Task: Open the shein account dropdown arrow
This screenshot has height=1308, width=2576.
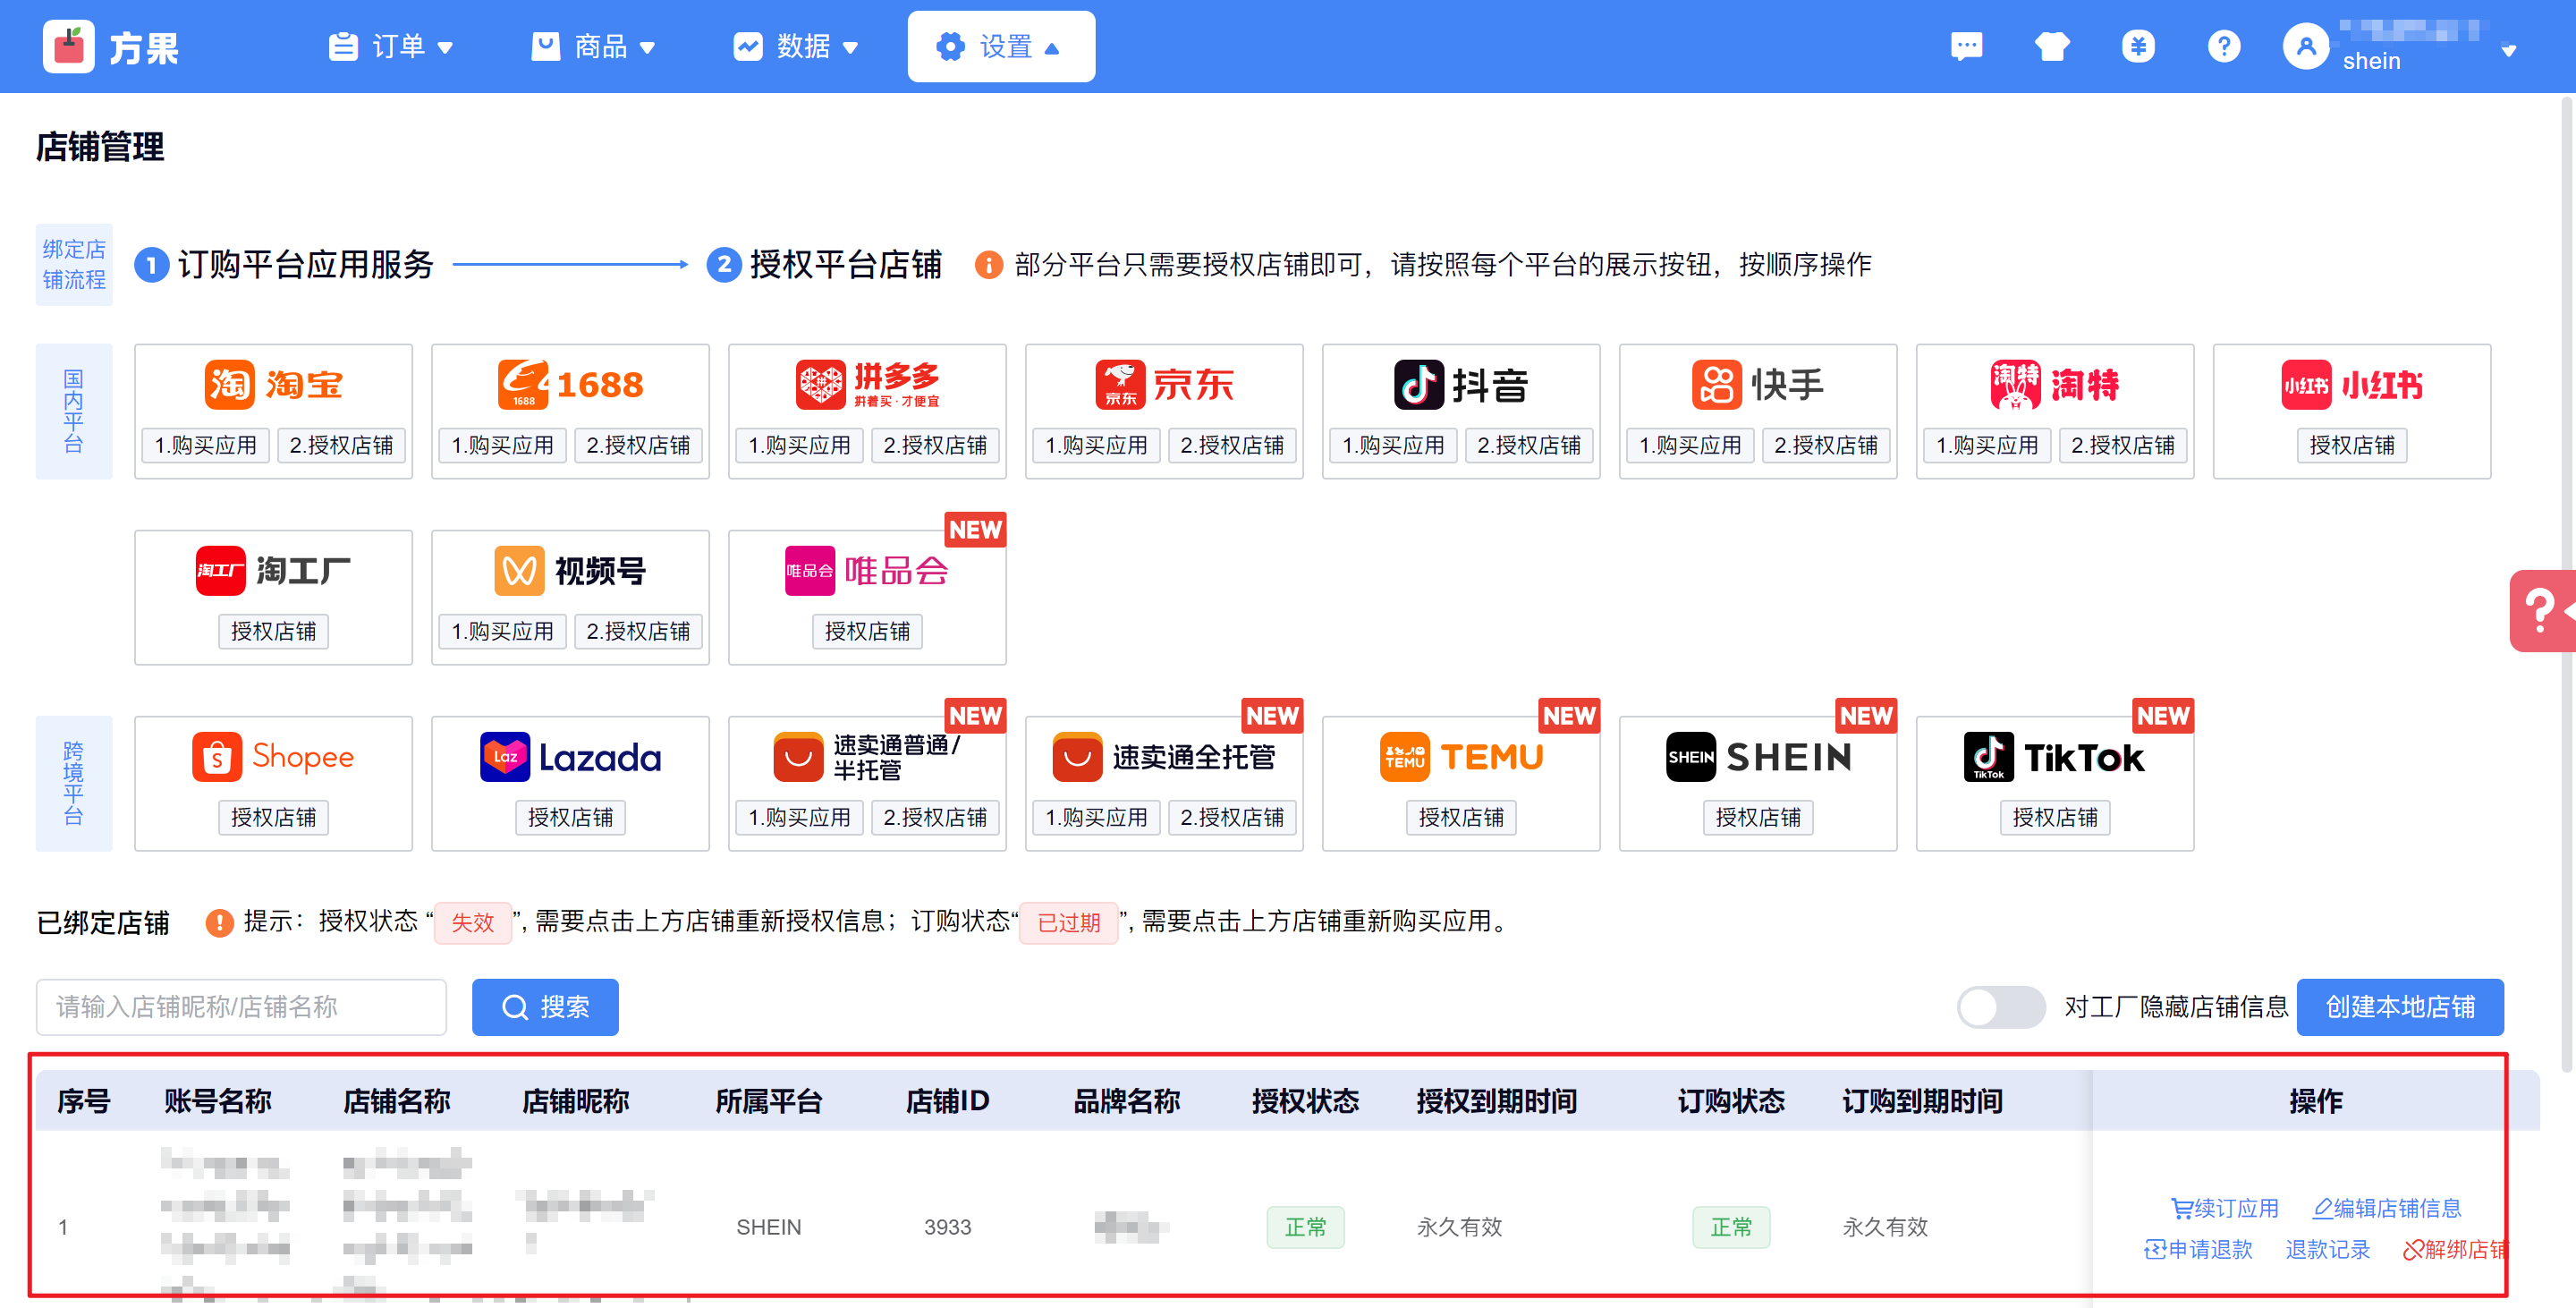Action: [x=2508, y=50]
